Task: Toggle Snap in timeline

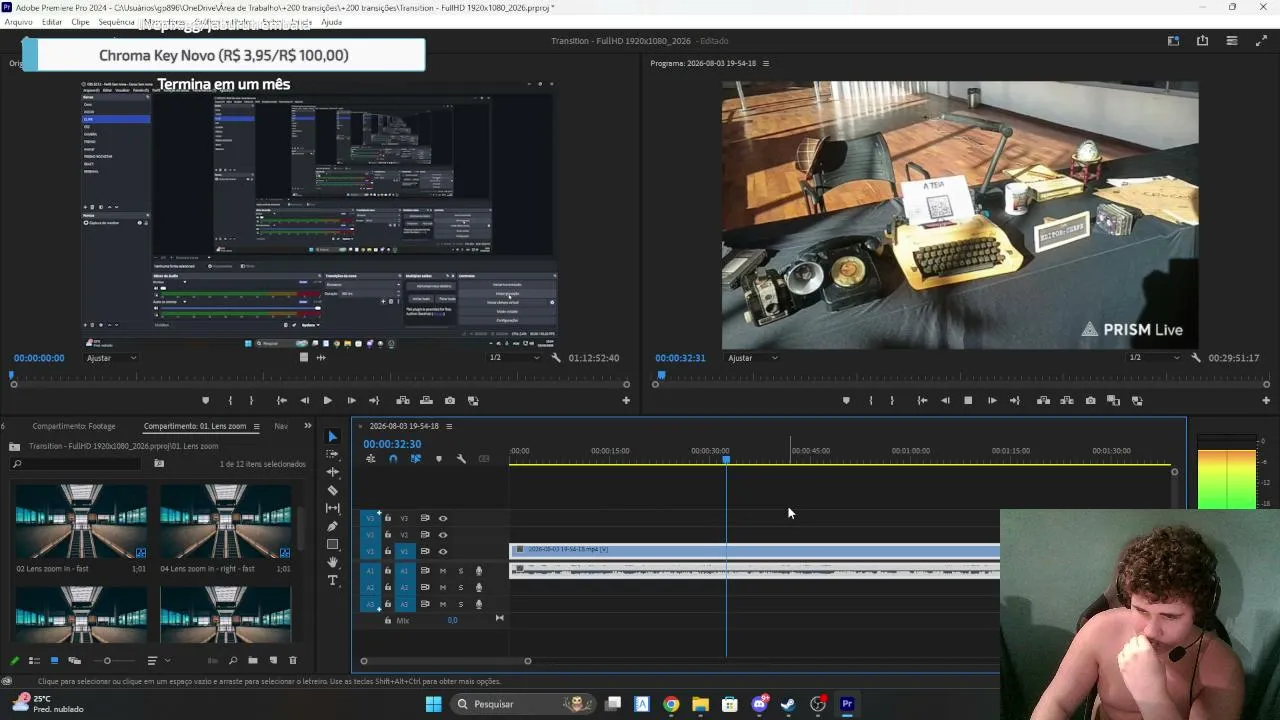Action: point(393,459)
